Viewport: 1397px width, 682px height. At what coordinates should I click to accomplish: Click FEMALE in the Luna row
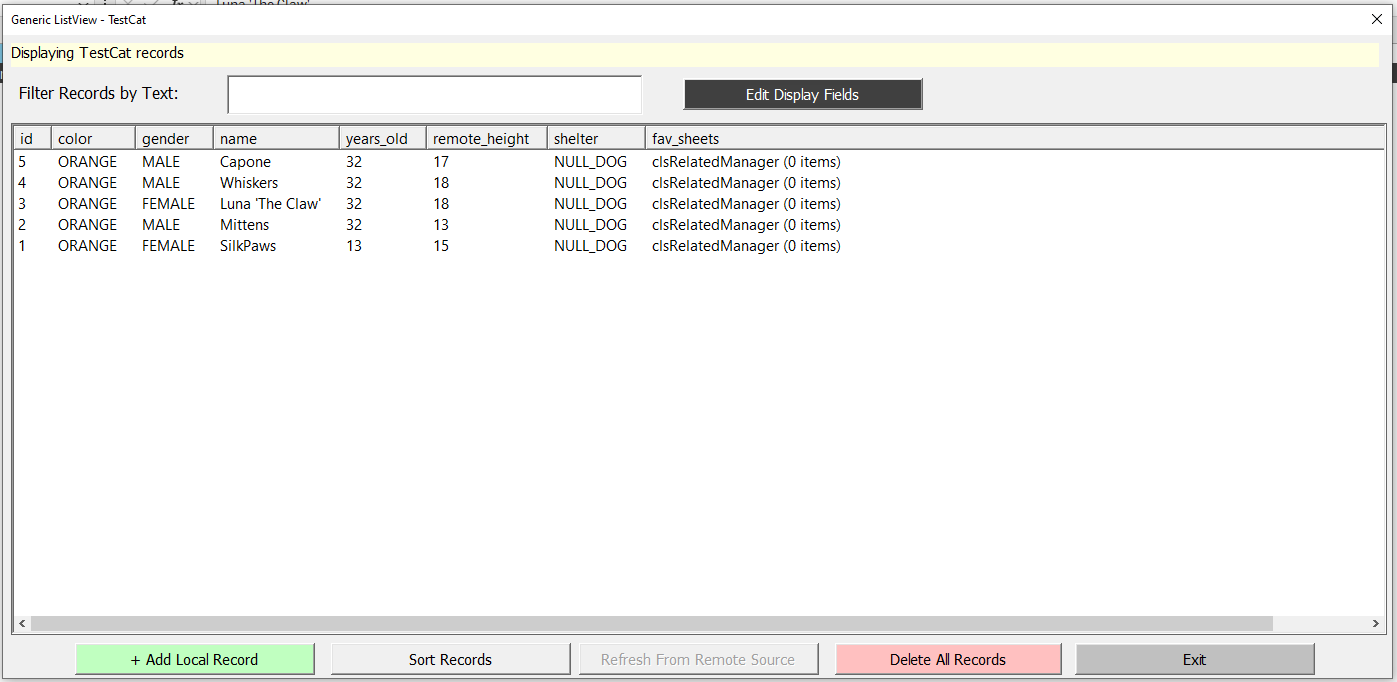click(x=168, y=204)
